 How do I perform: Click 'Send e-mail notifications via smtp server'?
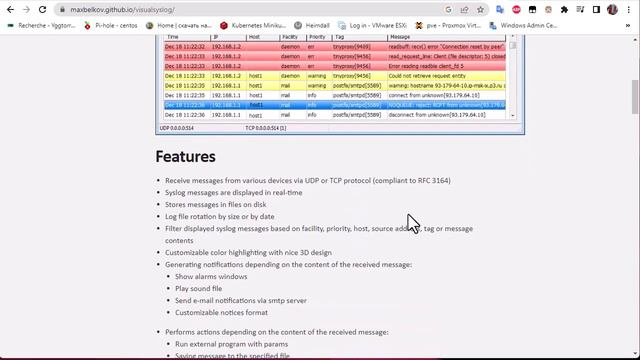241,300
